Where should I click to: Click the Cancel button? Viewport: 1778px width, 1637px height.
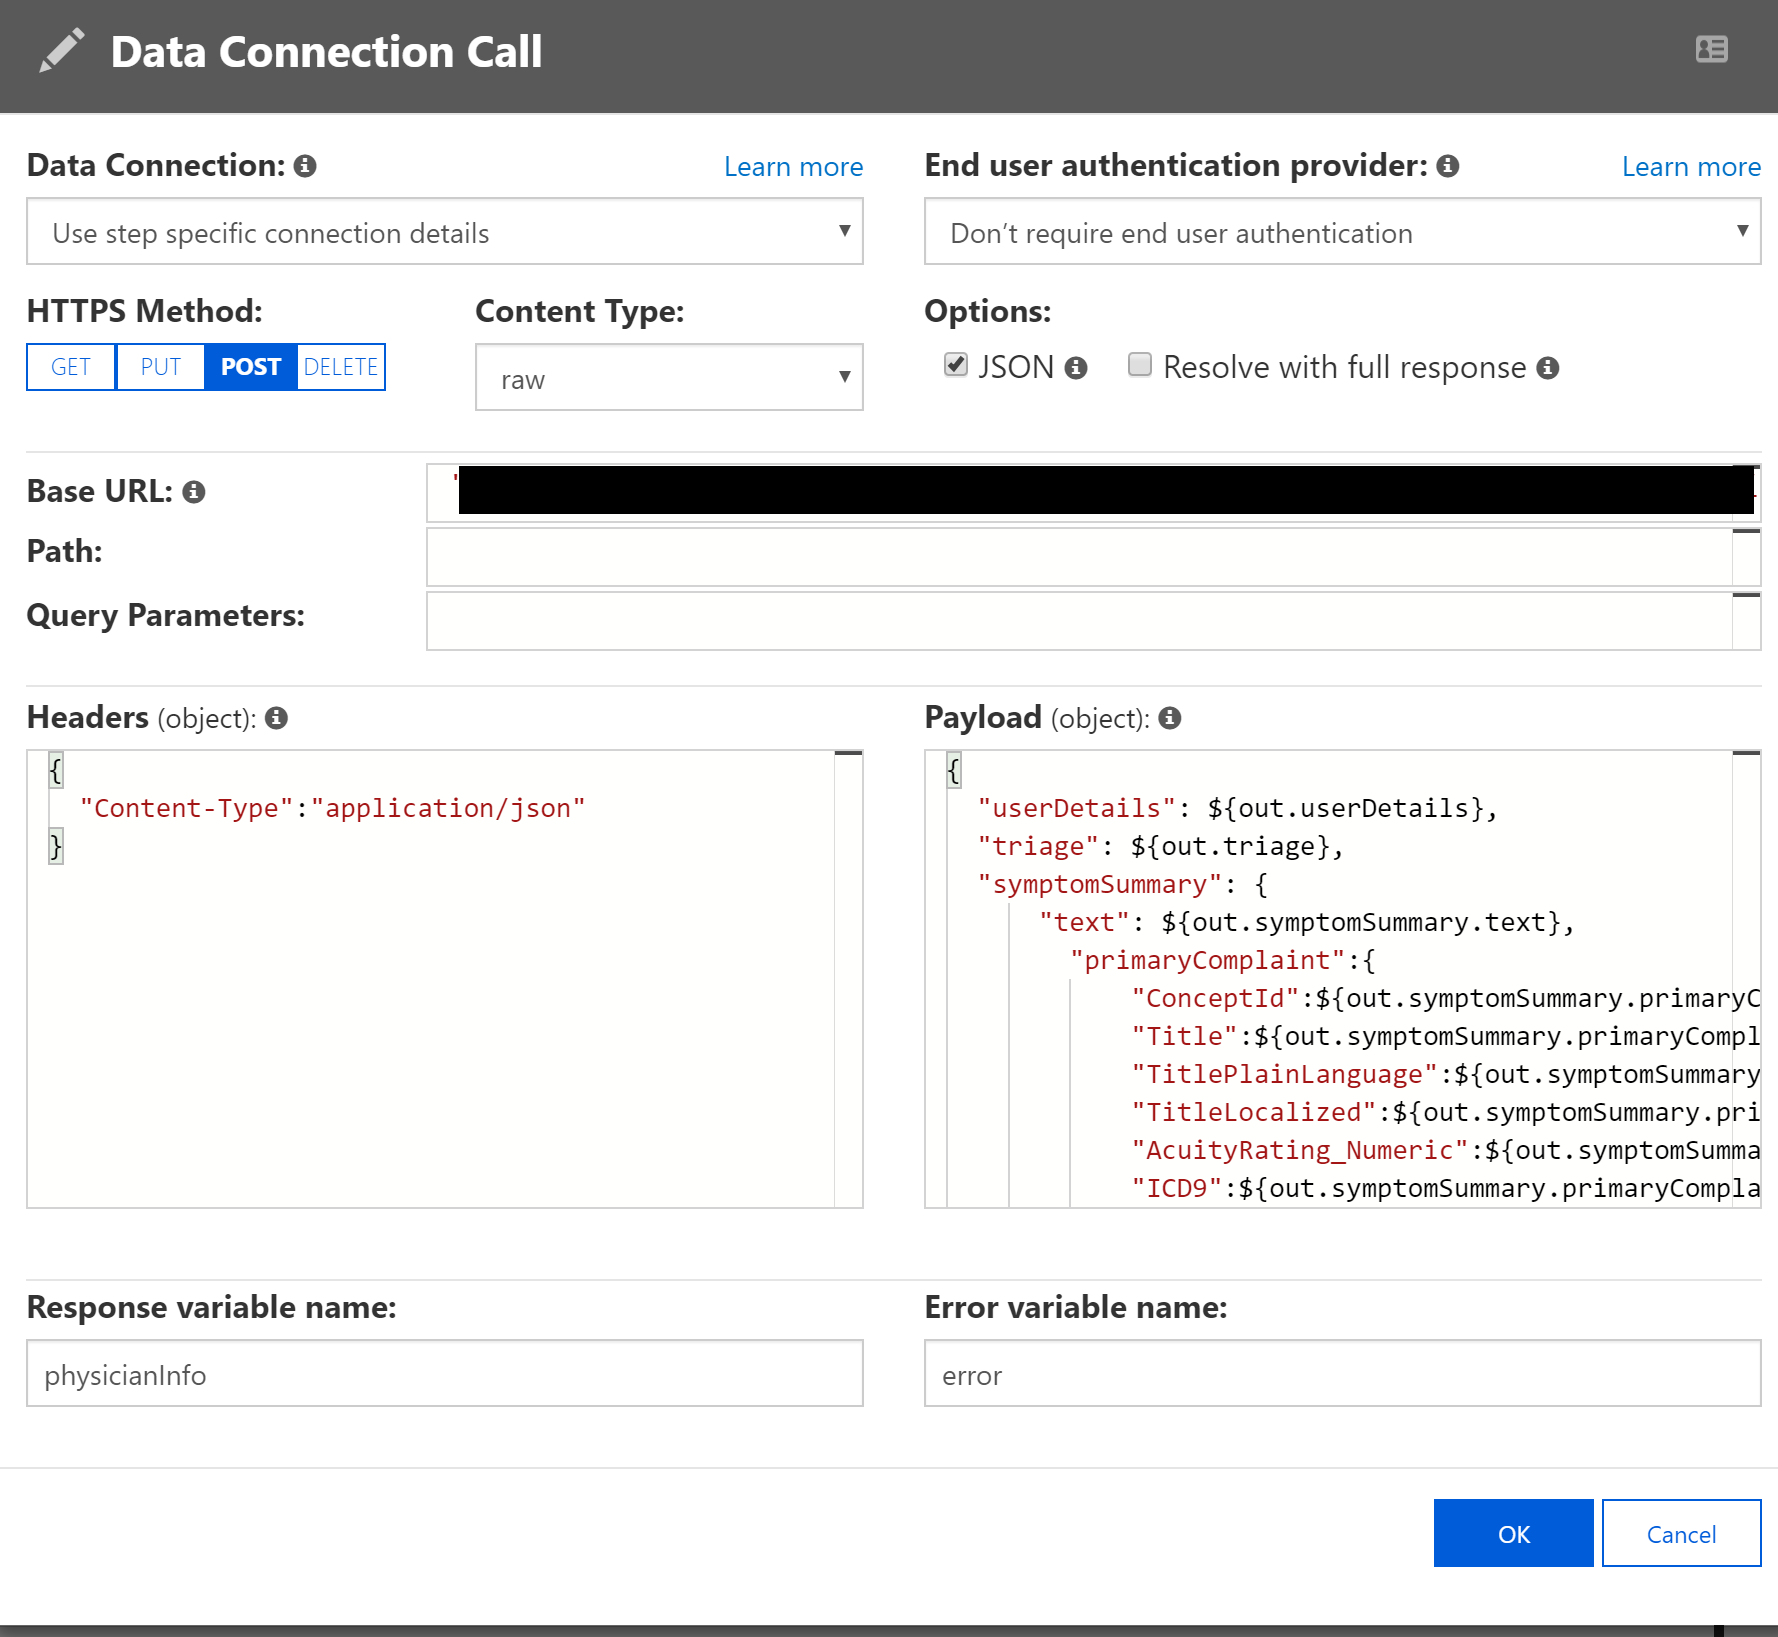tap(1681, 1533)
